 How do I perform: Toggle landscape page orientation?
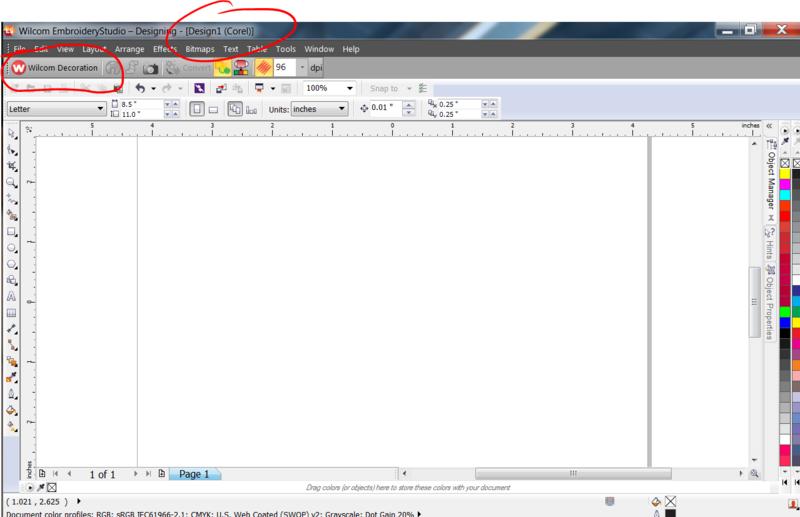[x=214, y=109]
